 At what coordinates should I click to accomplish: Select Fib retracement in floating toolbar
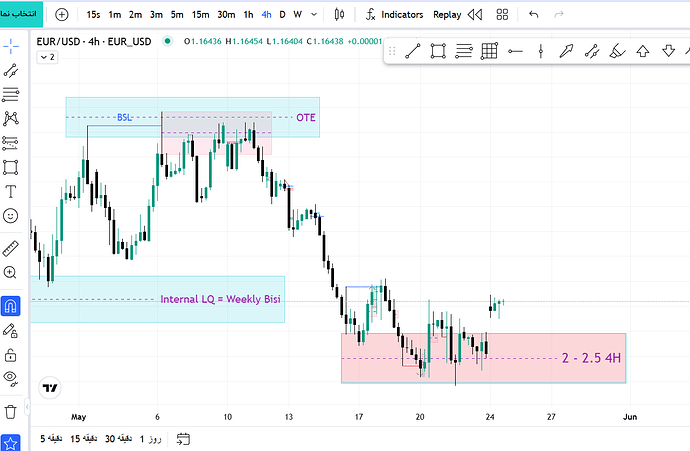pyautogui.click(x=463, y=51)
